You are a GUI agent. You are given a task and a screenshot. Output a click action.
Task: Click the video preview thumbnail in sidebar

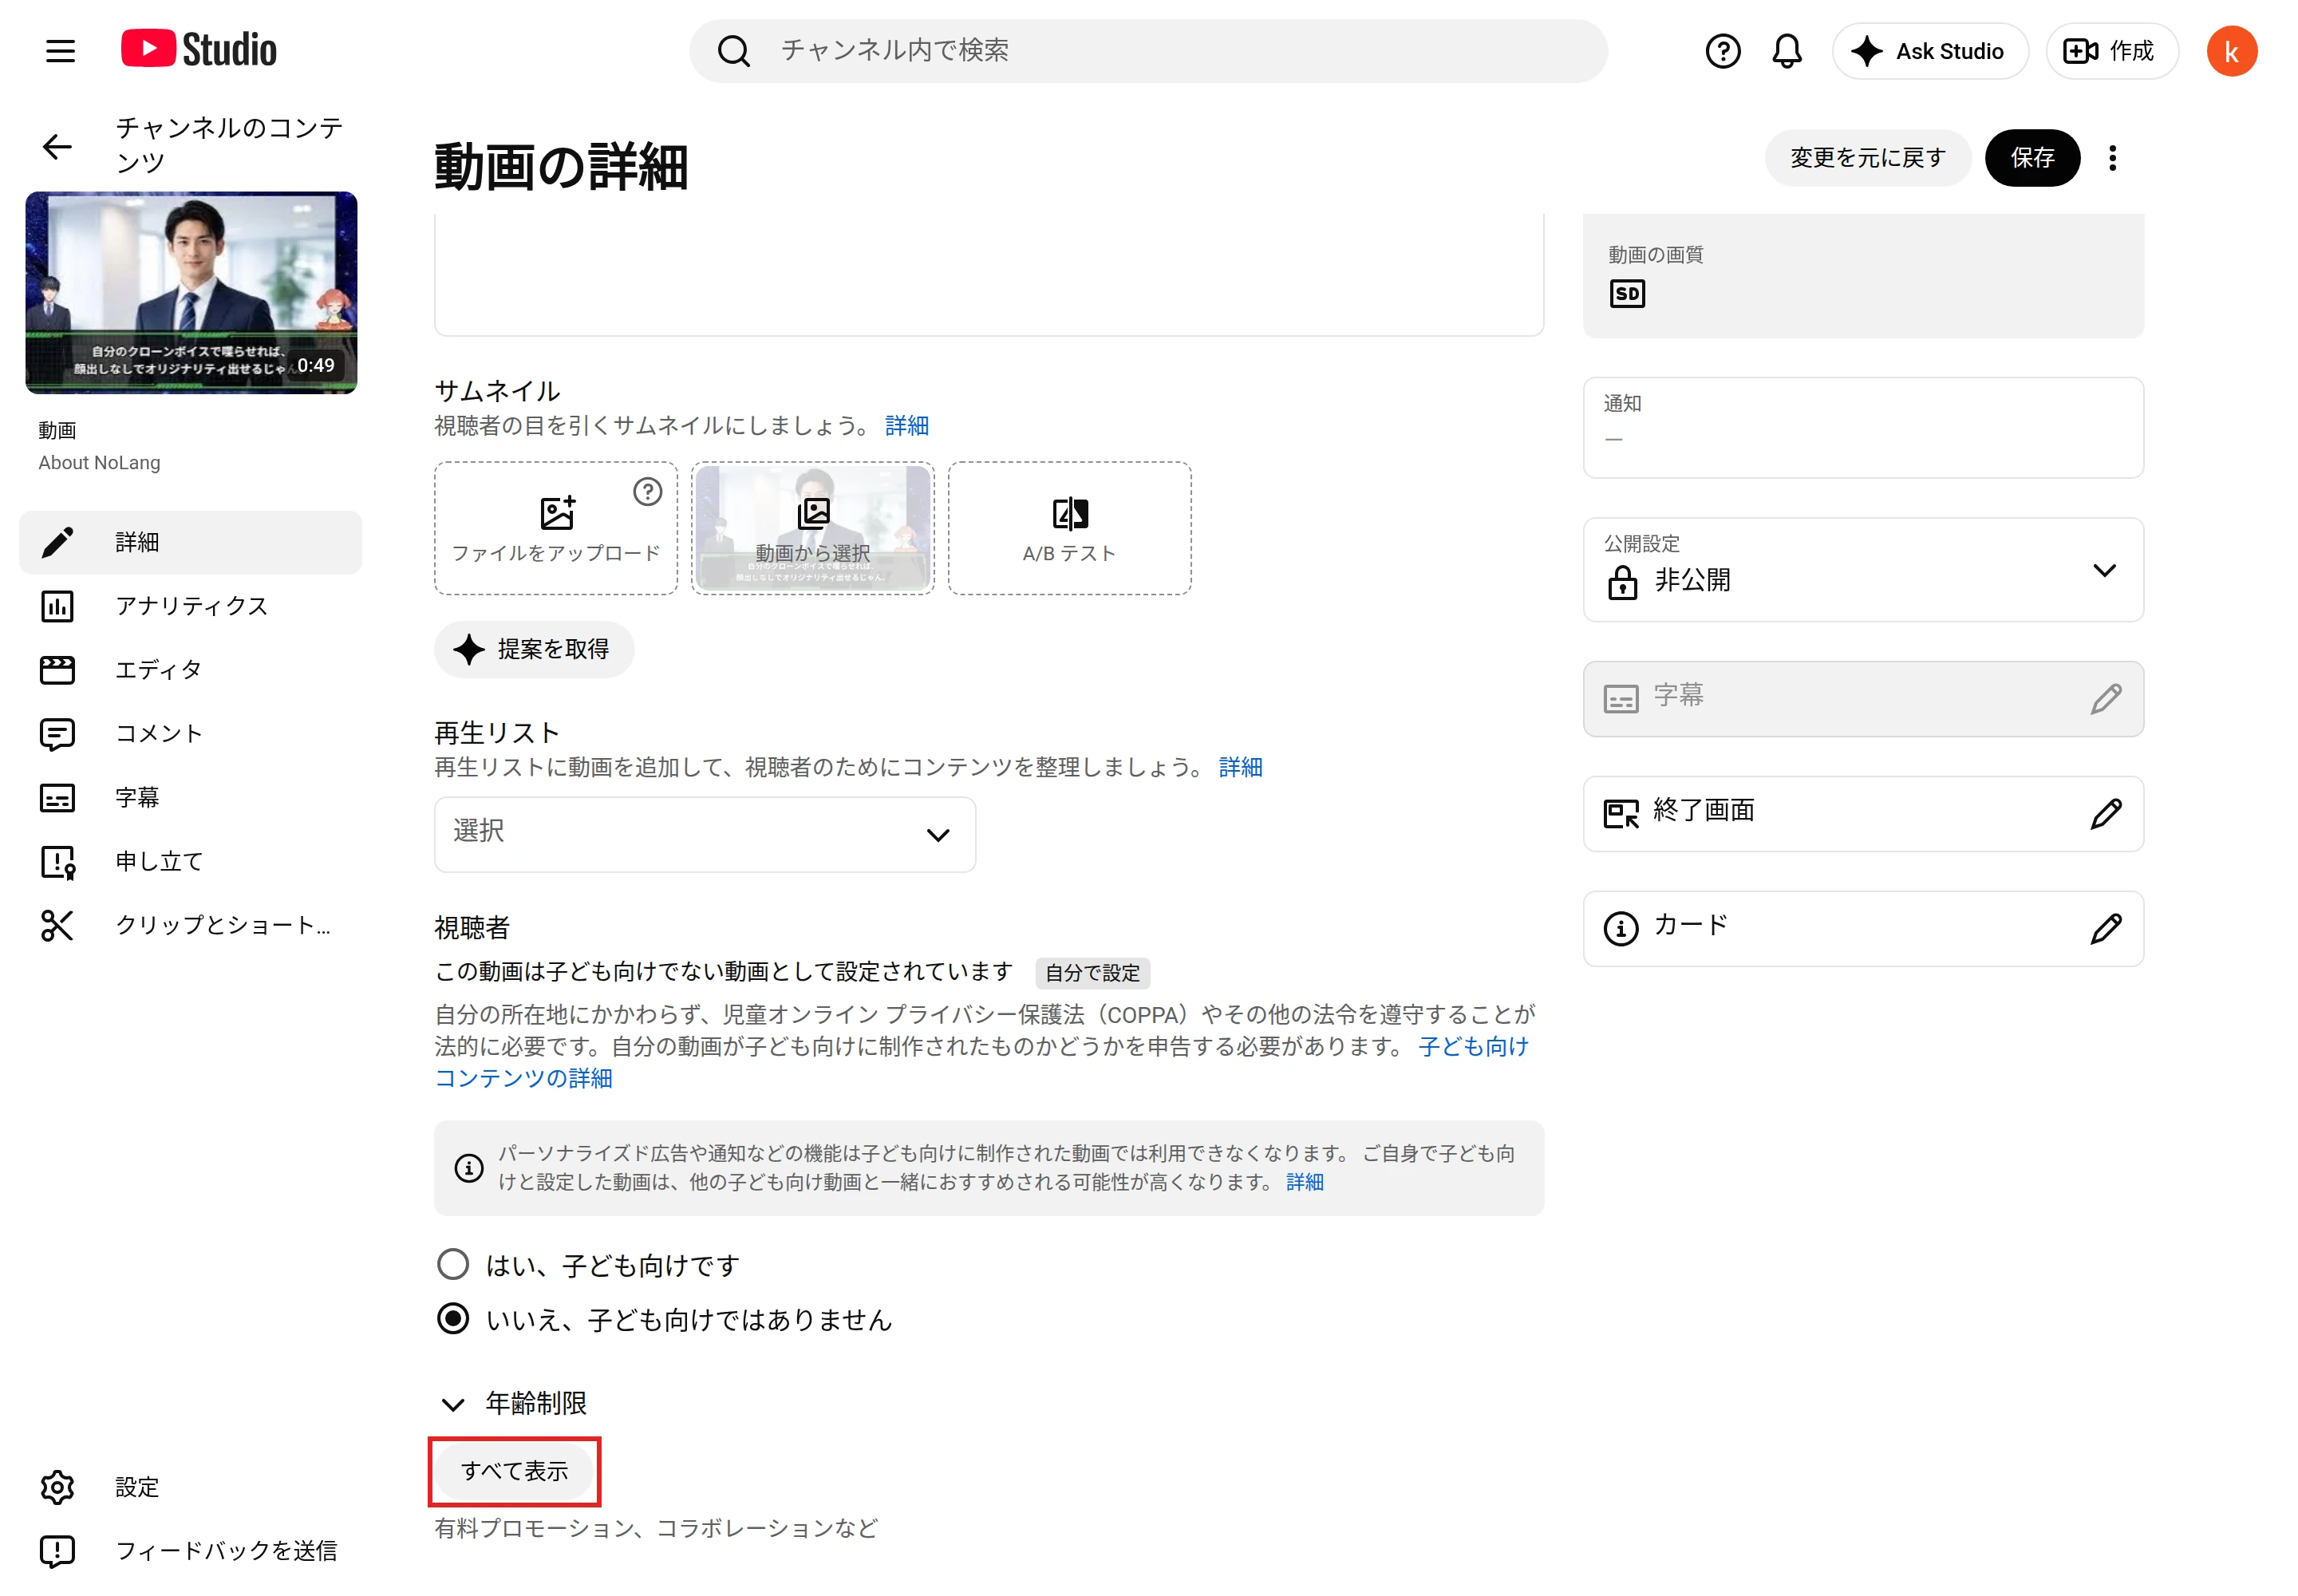[x=191, y=293]
